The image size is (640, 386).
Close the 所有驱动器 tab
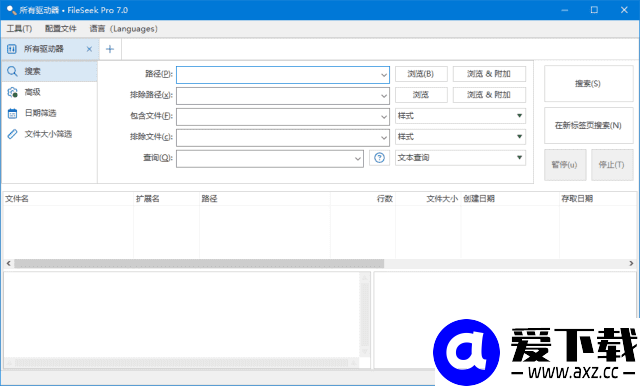tap(89, 49)
